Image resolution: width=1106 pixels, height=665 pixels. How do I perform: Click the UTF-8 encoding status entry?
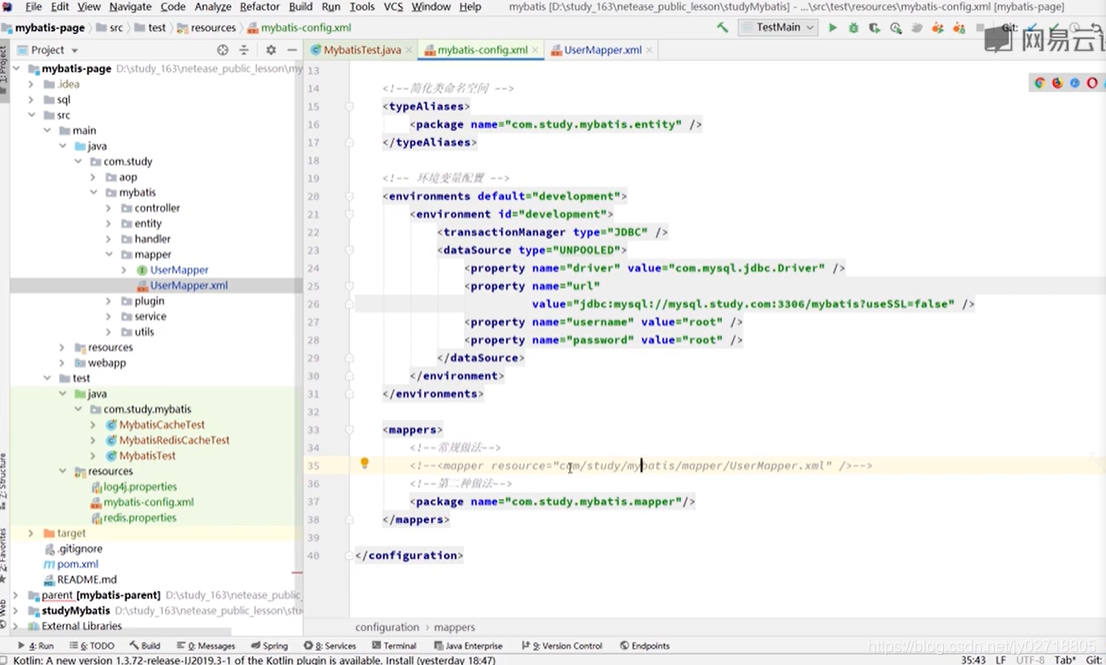(x=1031, y=659)
